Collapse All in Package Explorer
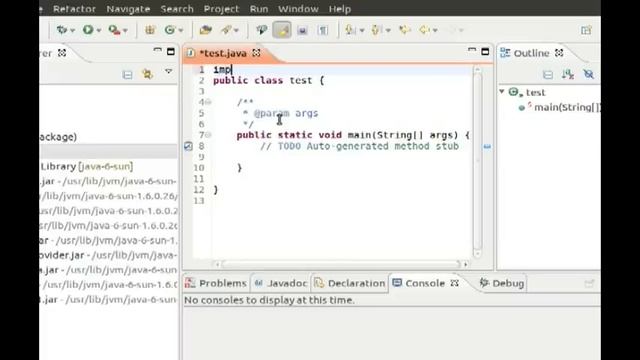This screenshot has width=640, height=360. pyautogui.click(x=127, y=75)
